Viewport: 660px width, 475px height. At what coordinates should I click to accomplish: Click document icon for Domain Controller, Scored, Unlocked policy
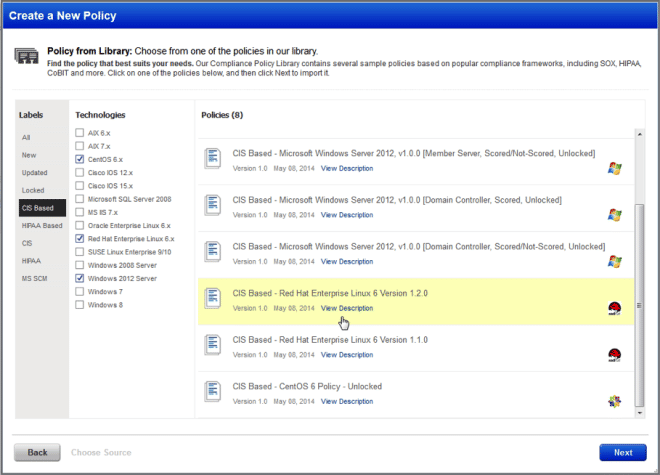pyautogui.click(x=213, y=205)
